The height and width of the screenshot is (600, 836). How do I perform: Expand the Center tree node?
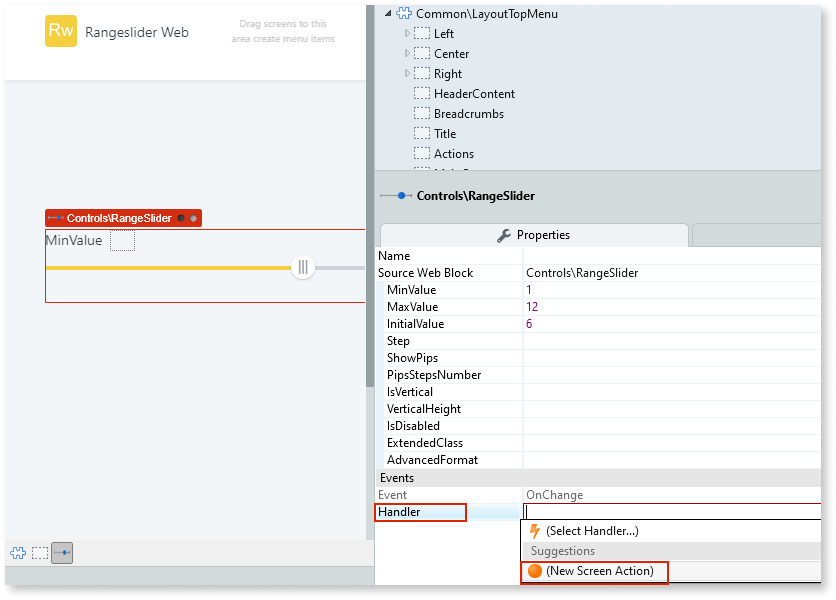click(x=406, y=53)
